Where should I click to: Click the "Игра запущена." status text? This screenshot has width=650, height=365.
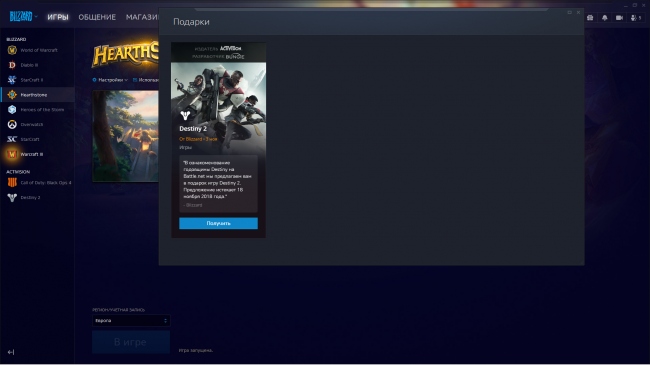click(x=196, y=350)
